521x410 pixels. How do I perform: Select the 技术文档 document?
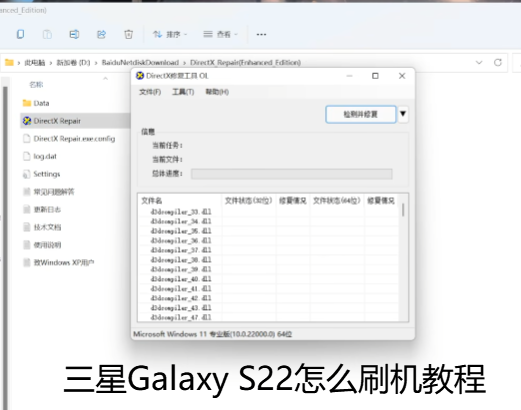(x=42, y=227)
